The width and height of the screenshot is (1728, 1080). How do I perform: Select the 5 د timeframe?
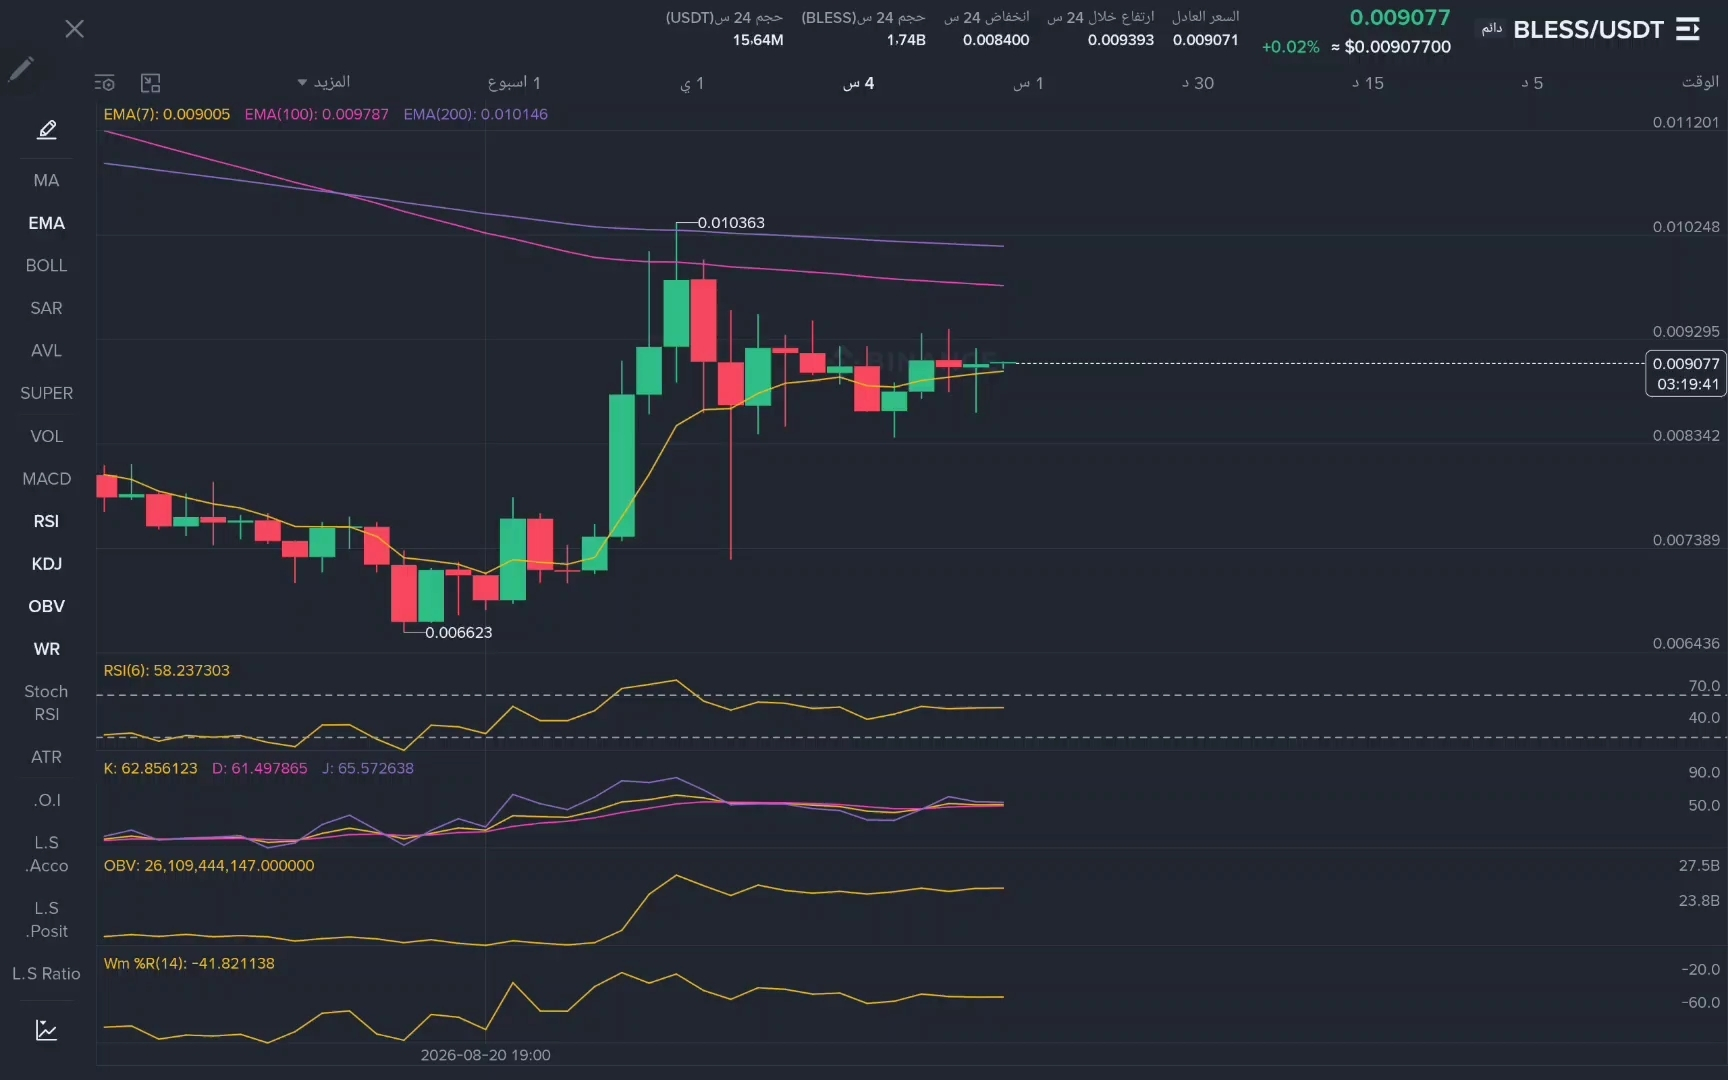[1532, 83]
